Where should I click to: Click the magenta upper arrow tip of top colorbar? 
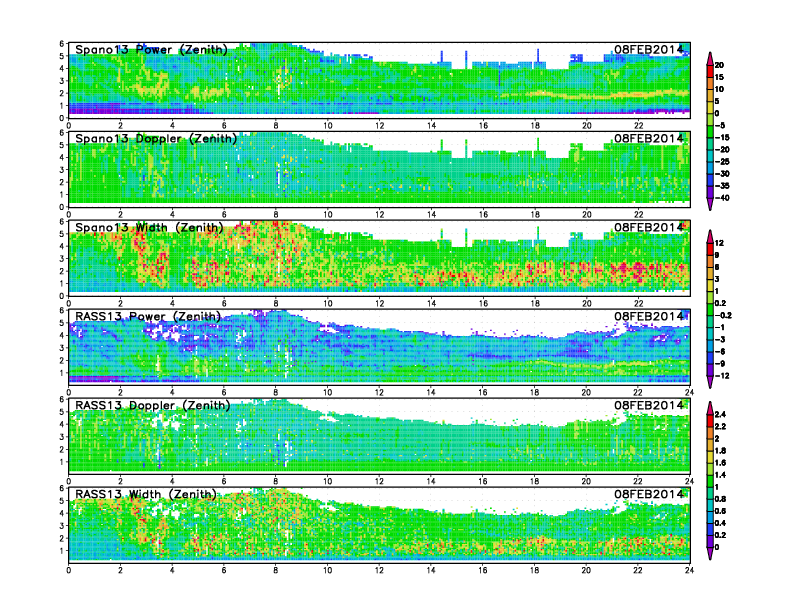tap(710, 58)
